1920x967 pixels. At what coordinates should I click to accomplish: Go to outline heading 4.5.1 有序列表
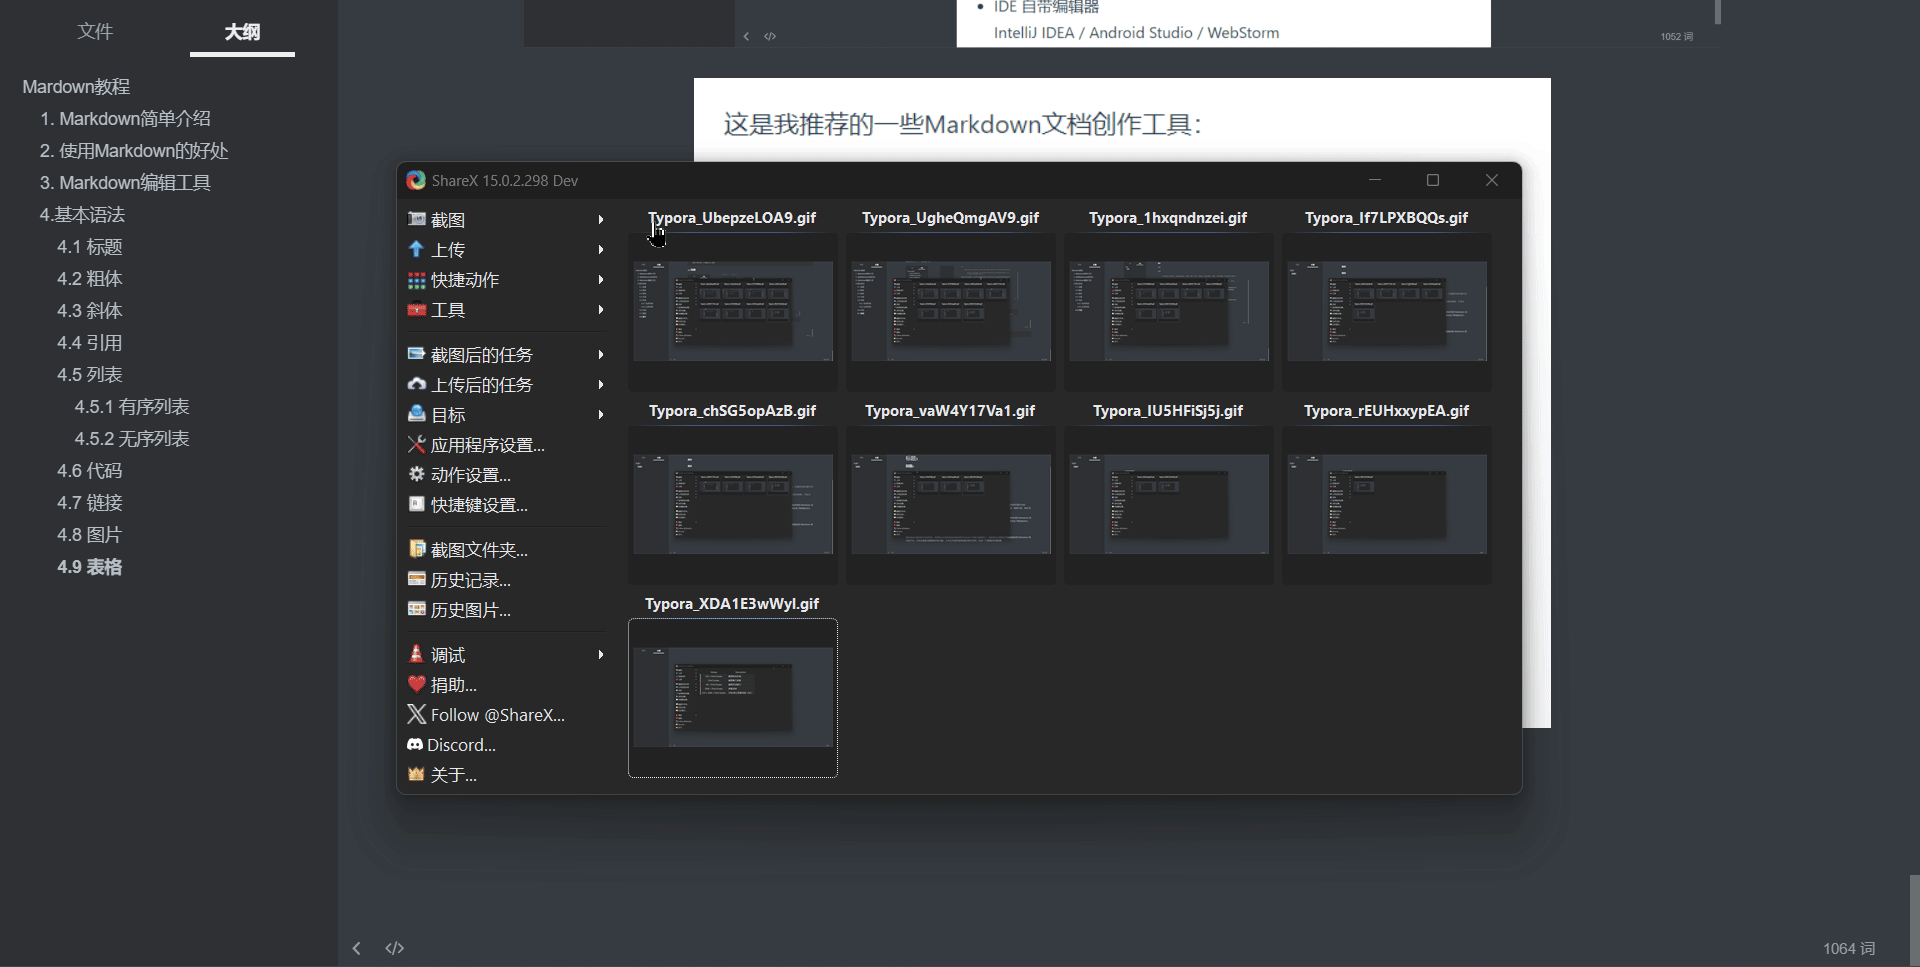132,407
